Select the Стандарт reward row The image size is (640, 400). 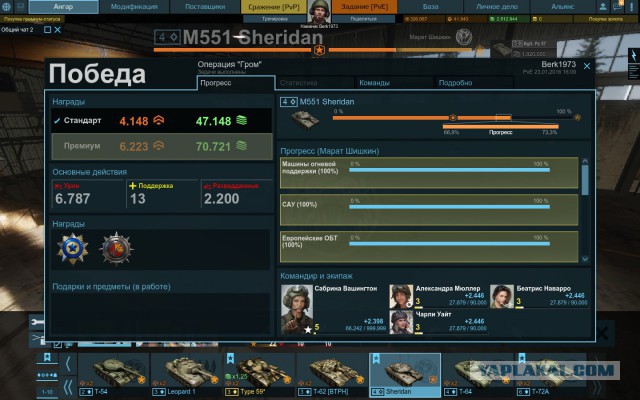coord(162,120)
